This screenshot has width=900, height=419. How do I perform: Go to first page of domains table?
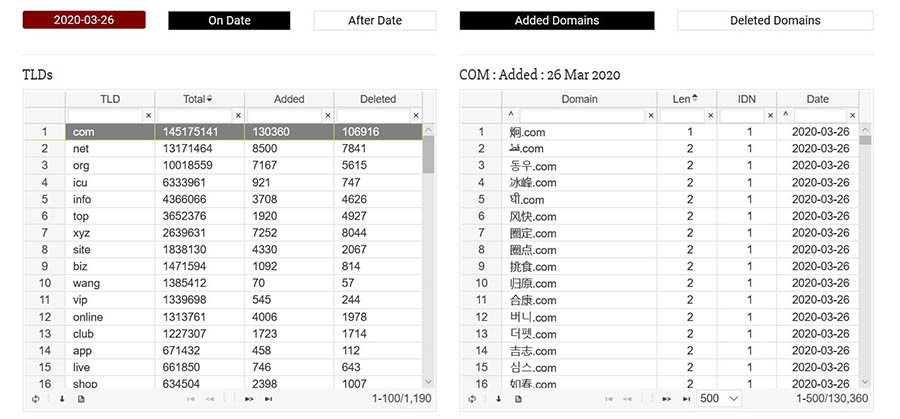pyautogui.click(x=608, y=399)
